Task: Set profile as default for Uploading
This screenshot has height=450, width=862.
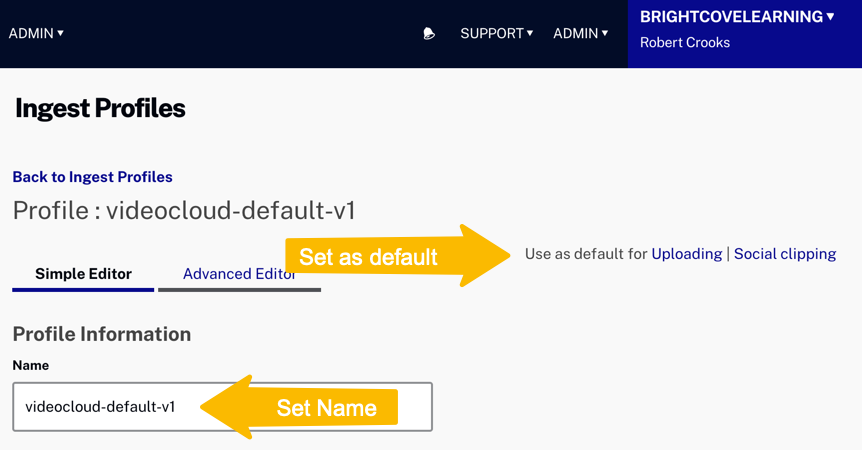Action: [686, 254]
